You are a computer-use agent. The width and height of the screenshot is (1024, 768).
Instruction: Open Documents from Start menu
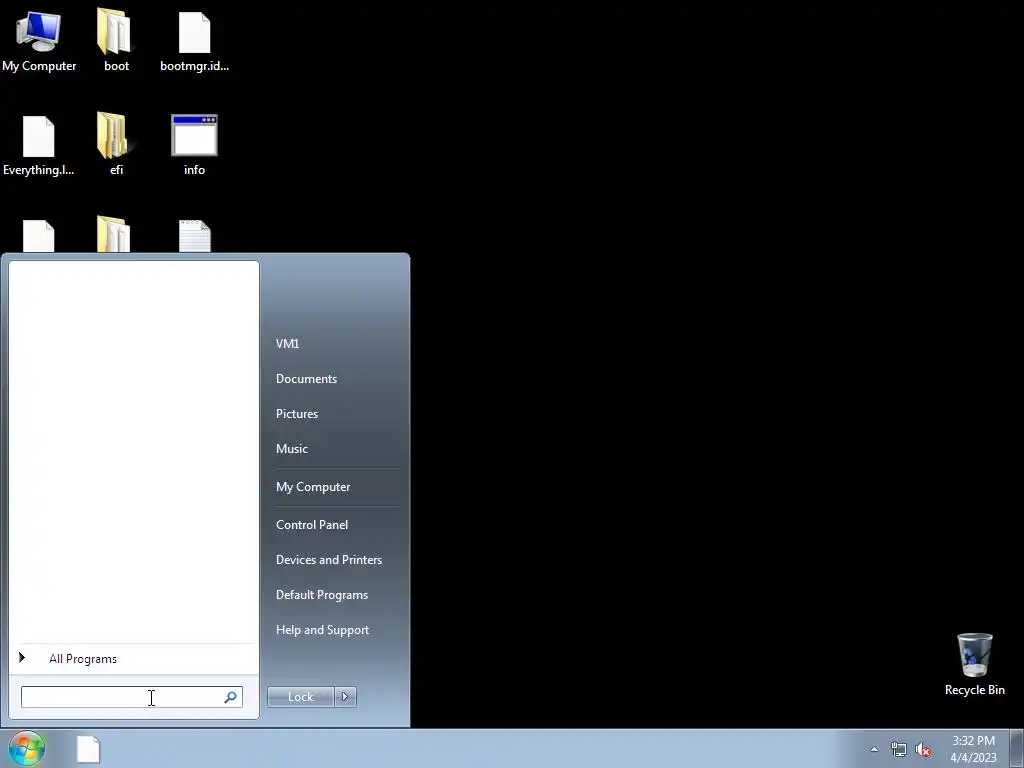tap(306, 379)
